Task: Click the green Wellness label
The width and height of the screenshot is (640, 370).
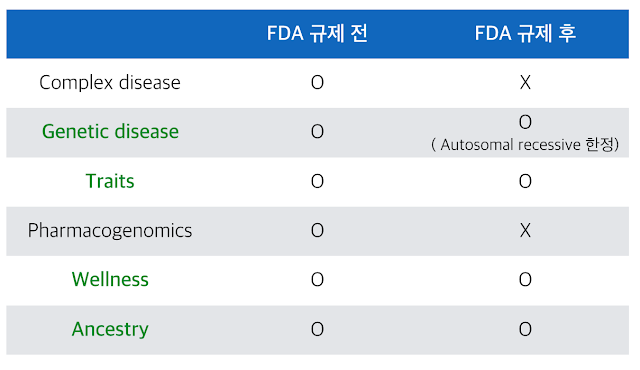Action: click(110, 280)
